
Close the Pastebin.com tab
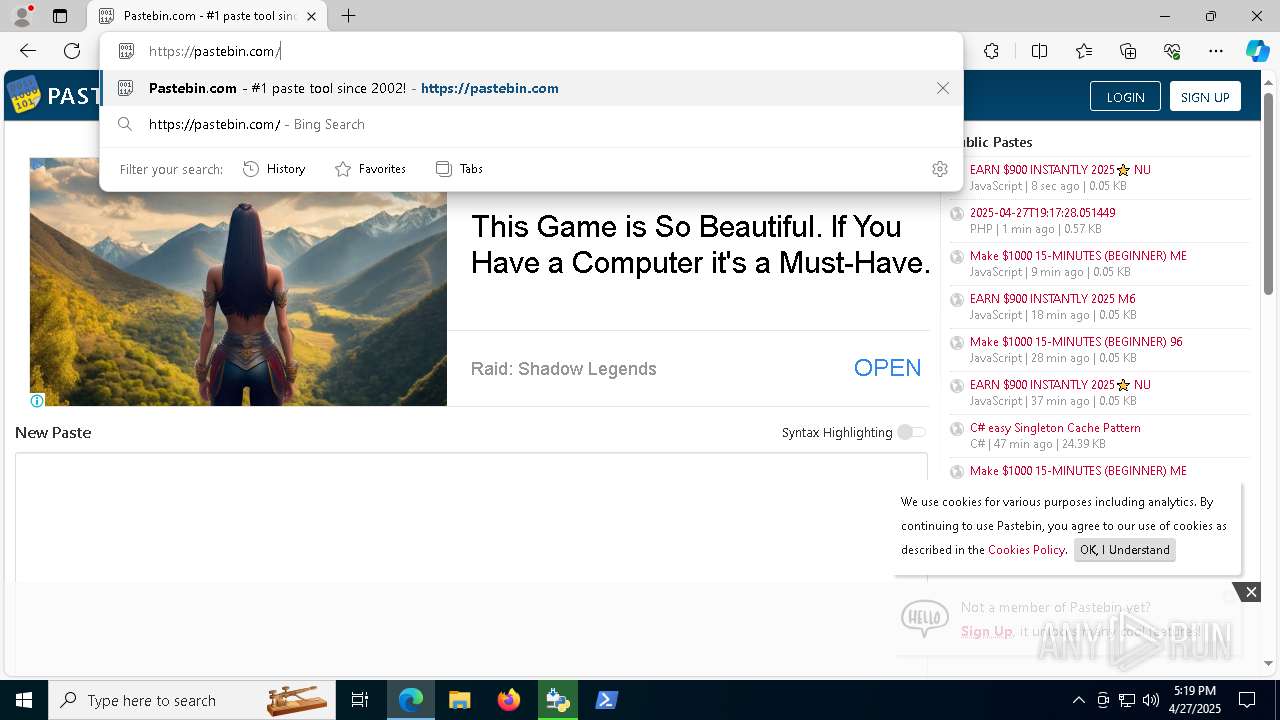[x=311, y=16]
